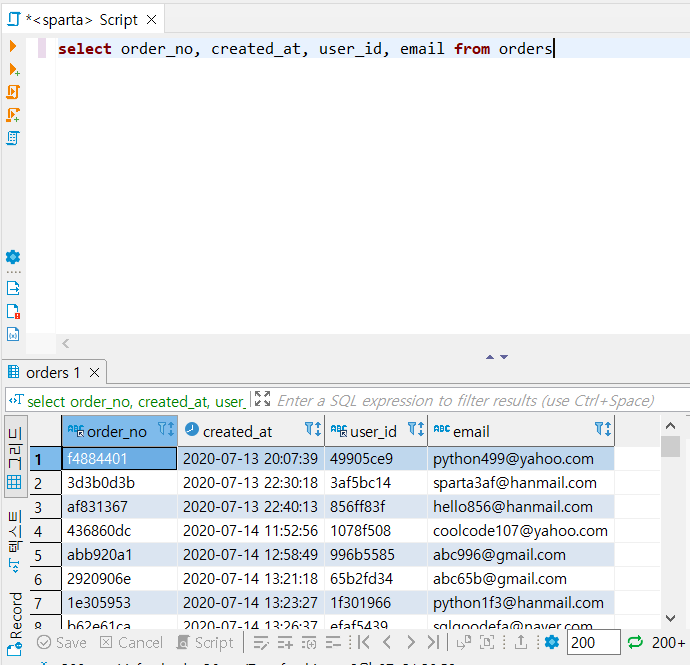
Task: Select row header number 2
Action: coord(46,483)
